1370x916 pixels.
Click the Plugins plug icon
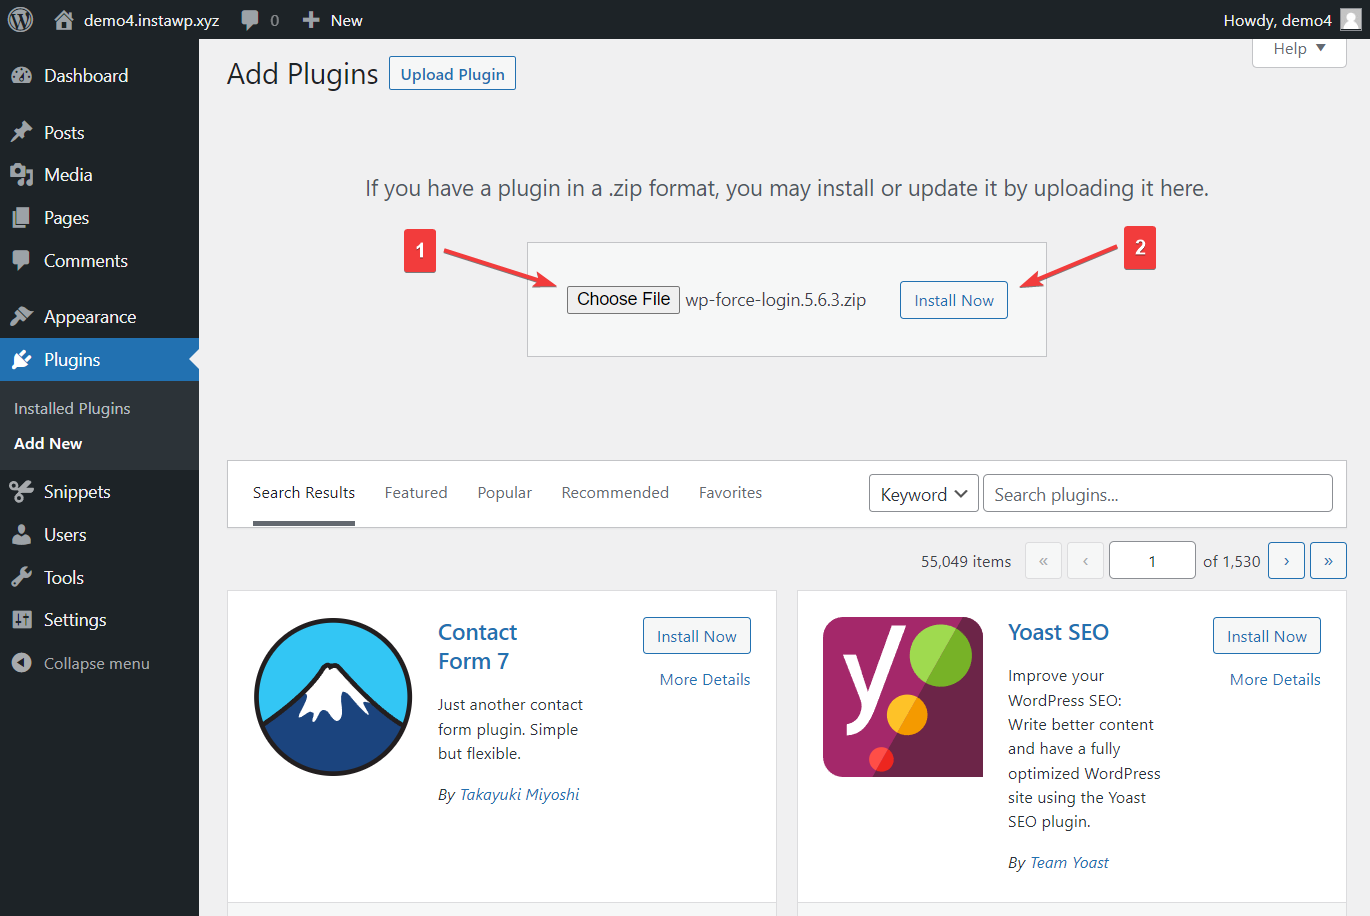pos(22,360)
